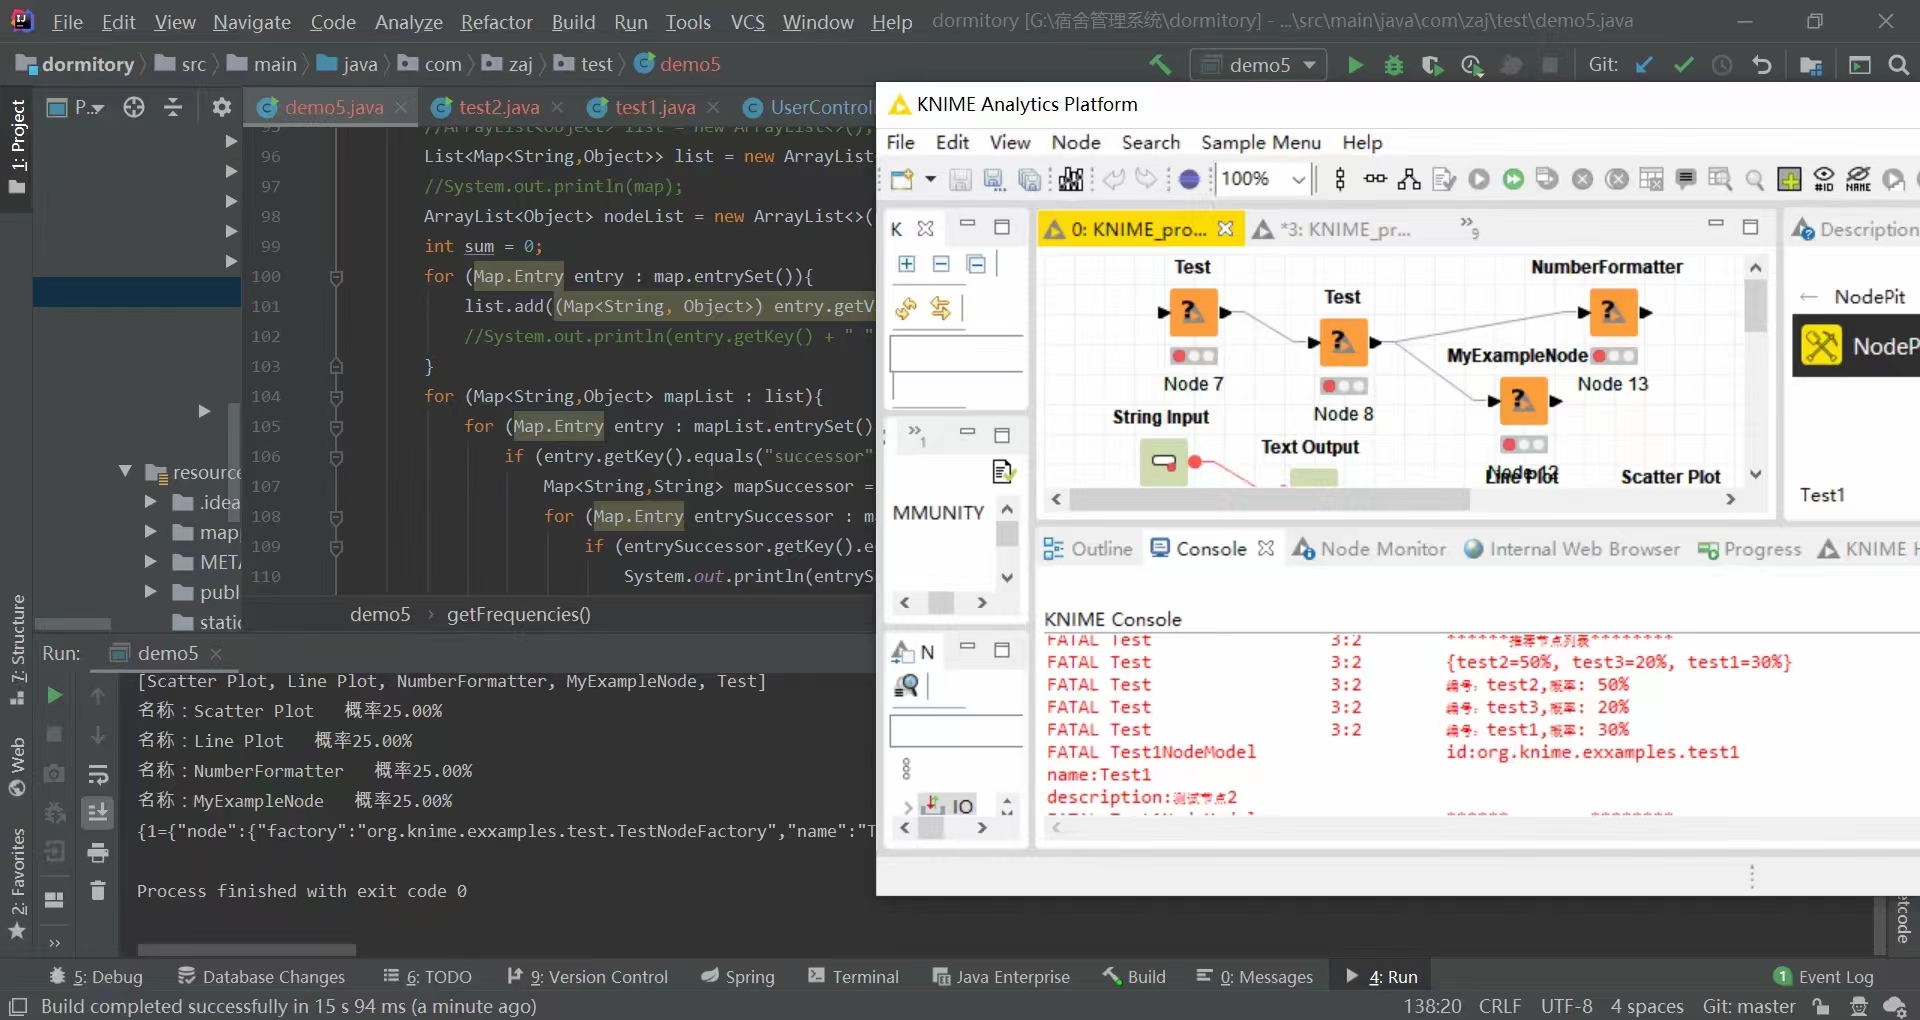1920x1020 pixels.
Task: Click the print icon in Run panel
Action: [x=98, y=853]
